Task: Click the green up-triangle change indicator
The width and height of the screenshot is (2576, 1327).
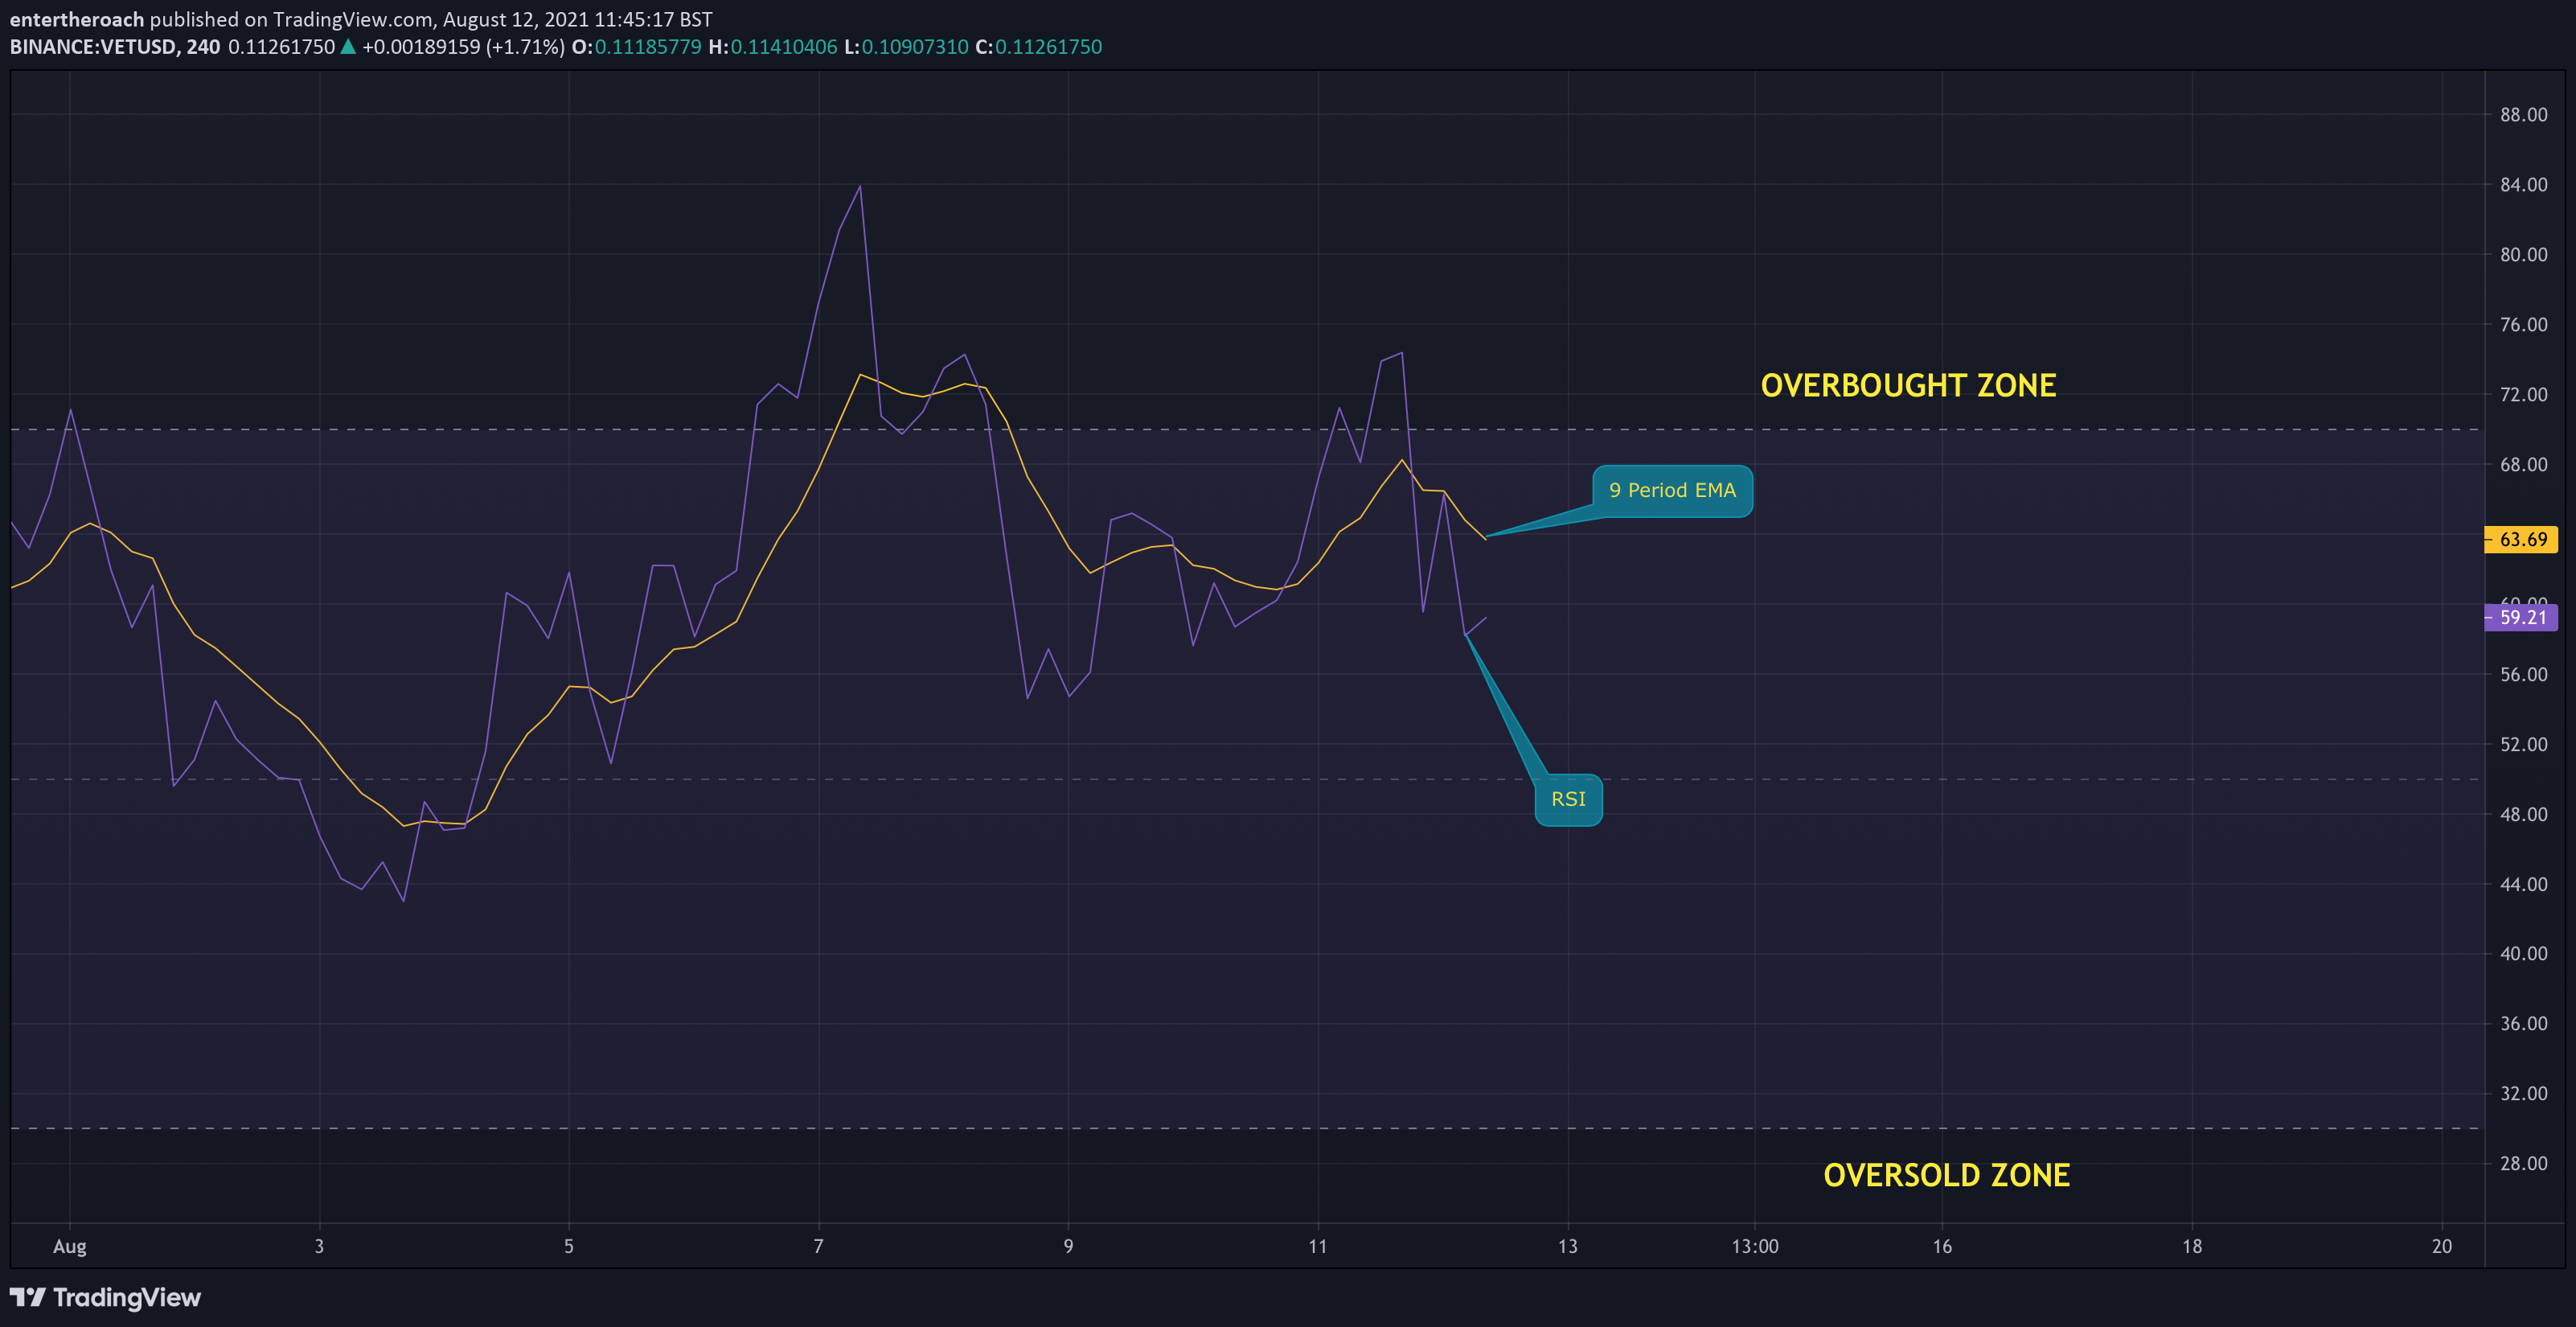Action: [348, 46]
